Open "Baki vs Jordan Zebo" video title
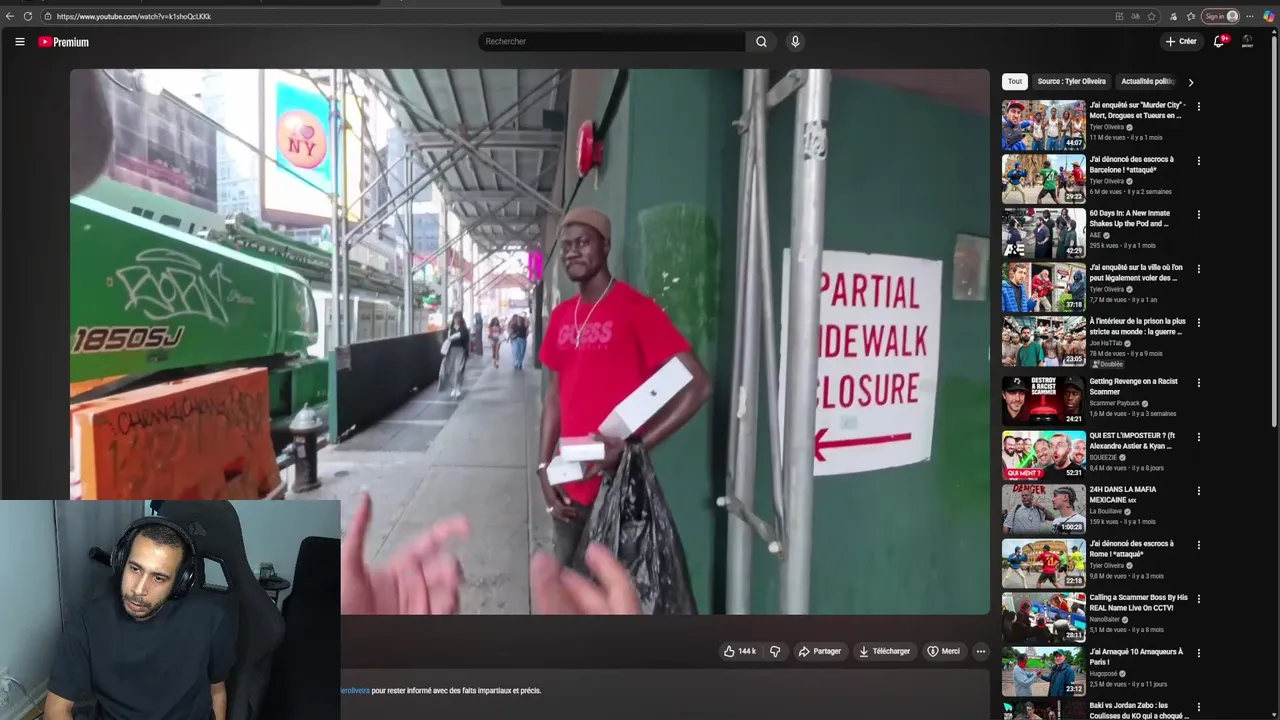 click(x=1139, y=710)
